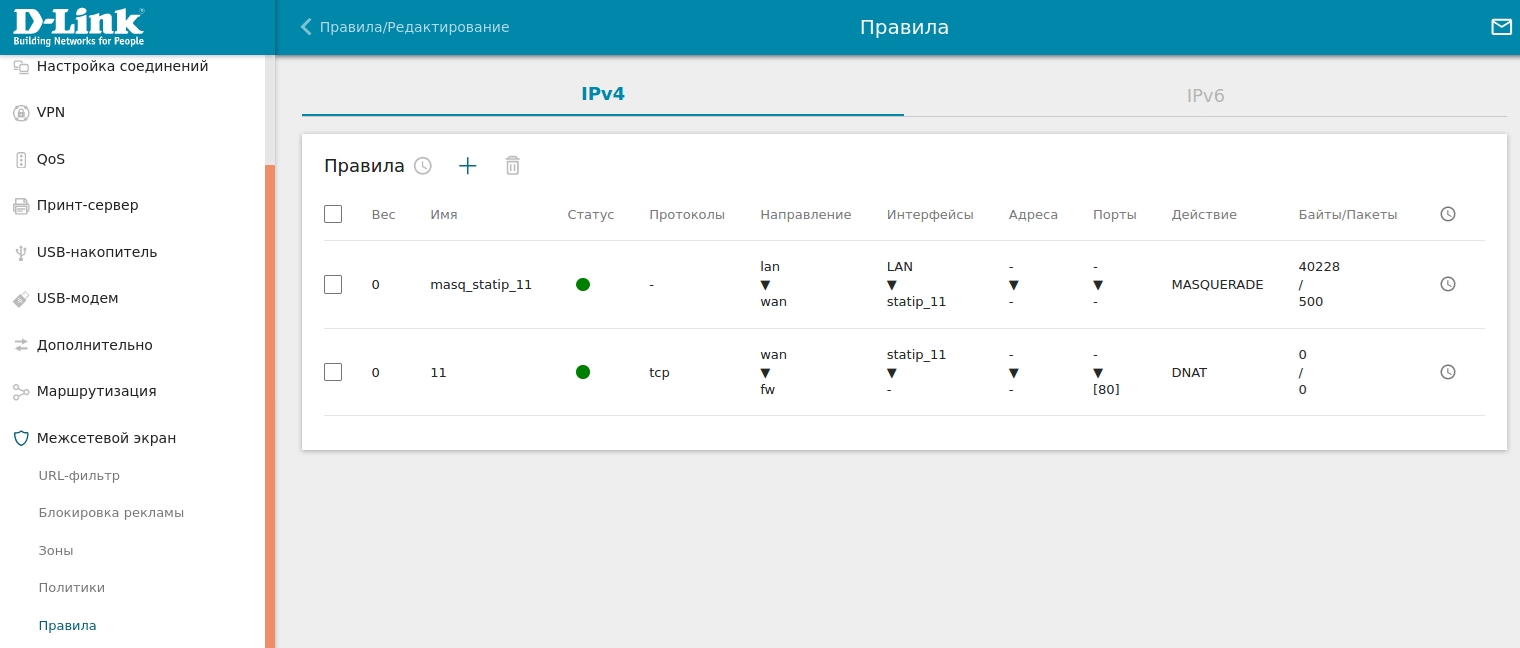1520x648 pixels.
Task: Click clock icon in rule 11 row
Action: (1447, 372)
